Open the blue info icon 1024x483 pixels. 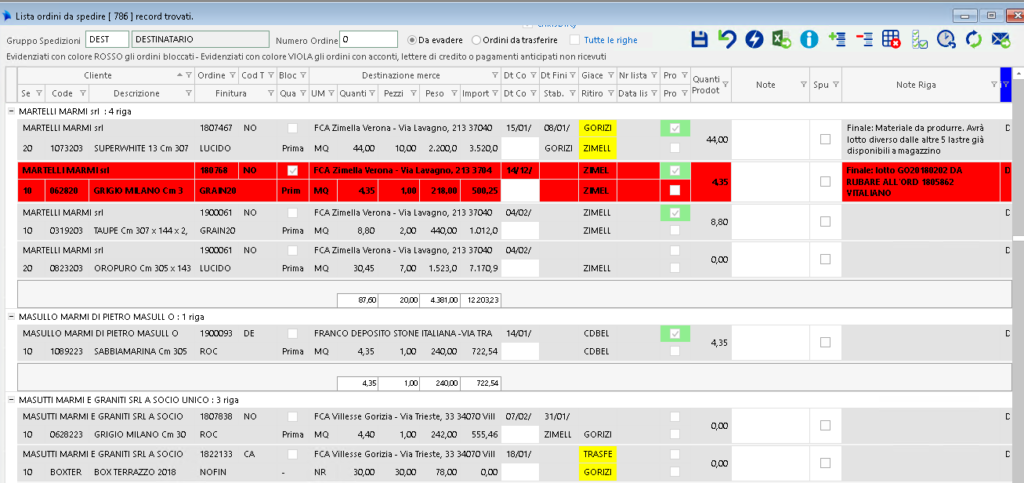[809, 40]
